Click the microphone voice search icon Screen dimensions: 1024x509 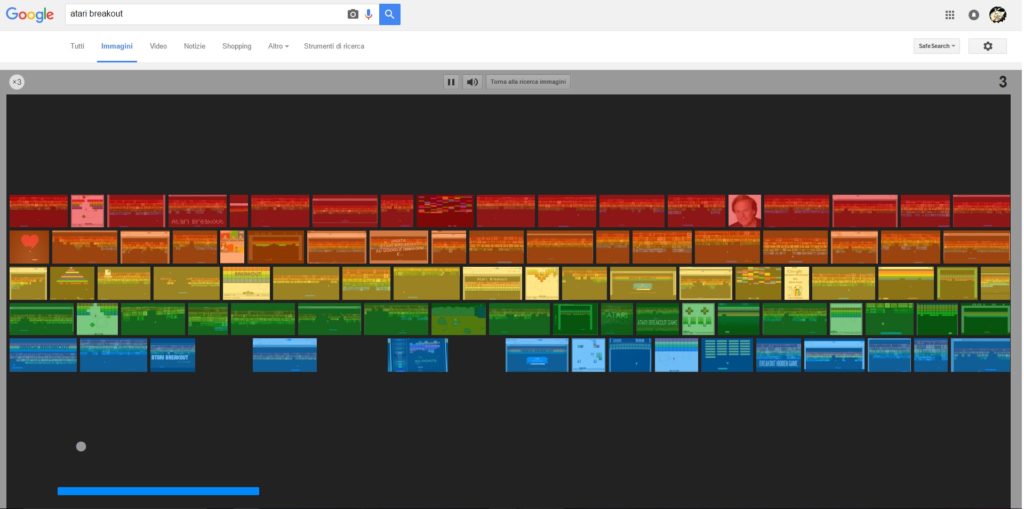click(368, 14)
